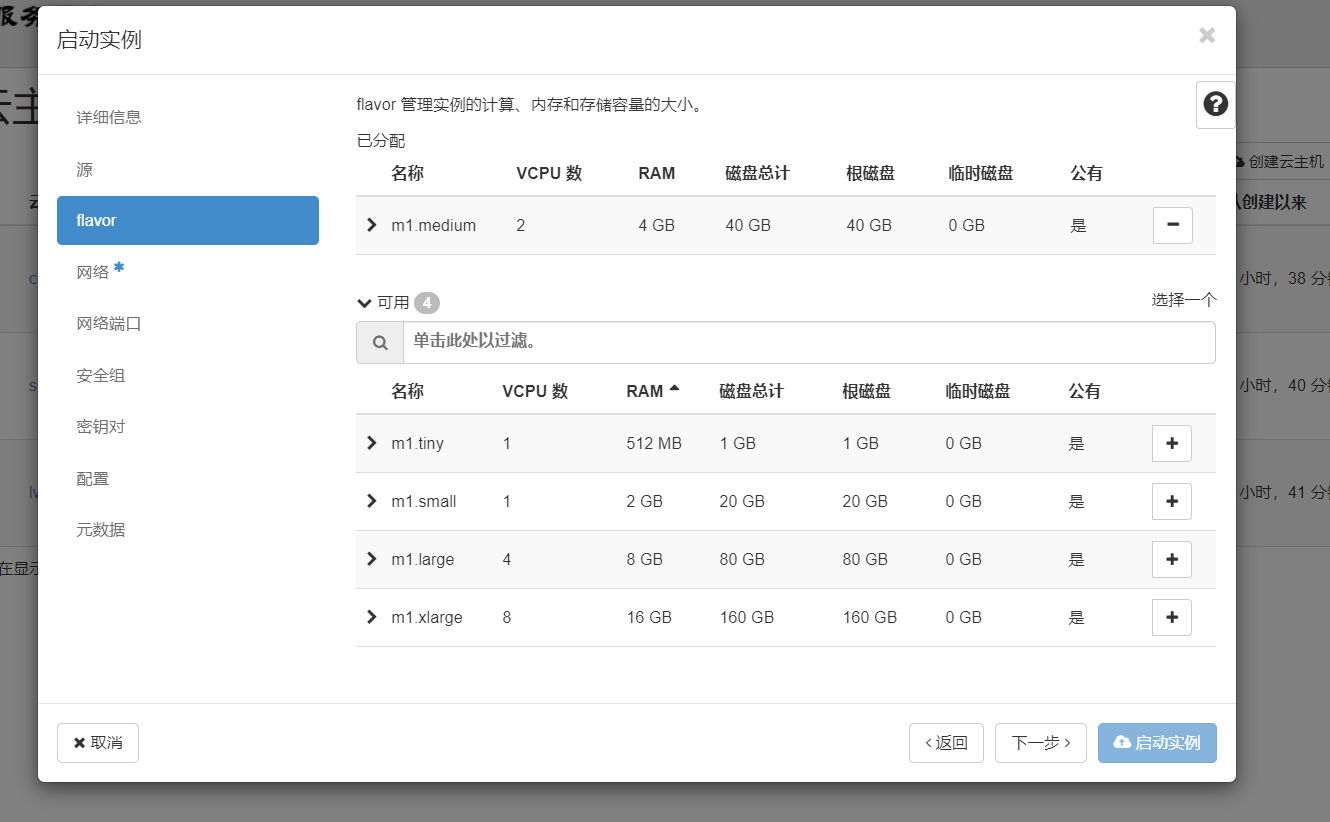
Task: Add the m1.small flavor with plus button
Action: [x=1172, y=501]
